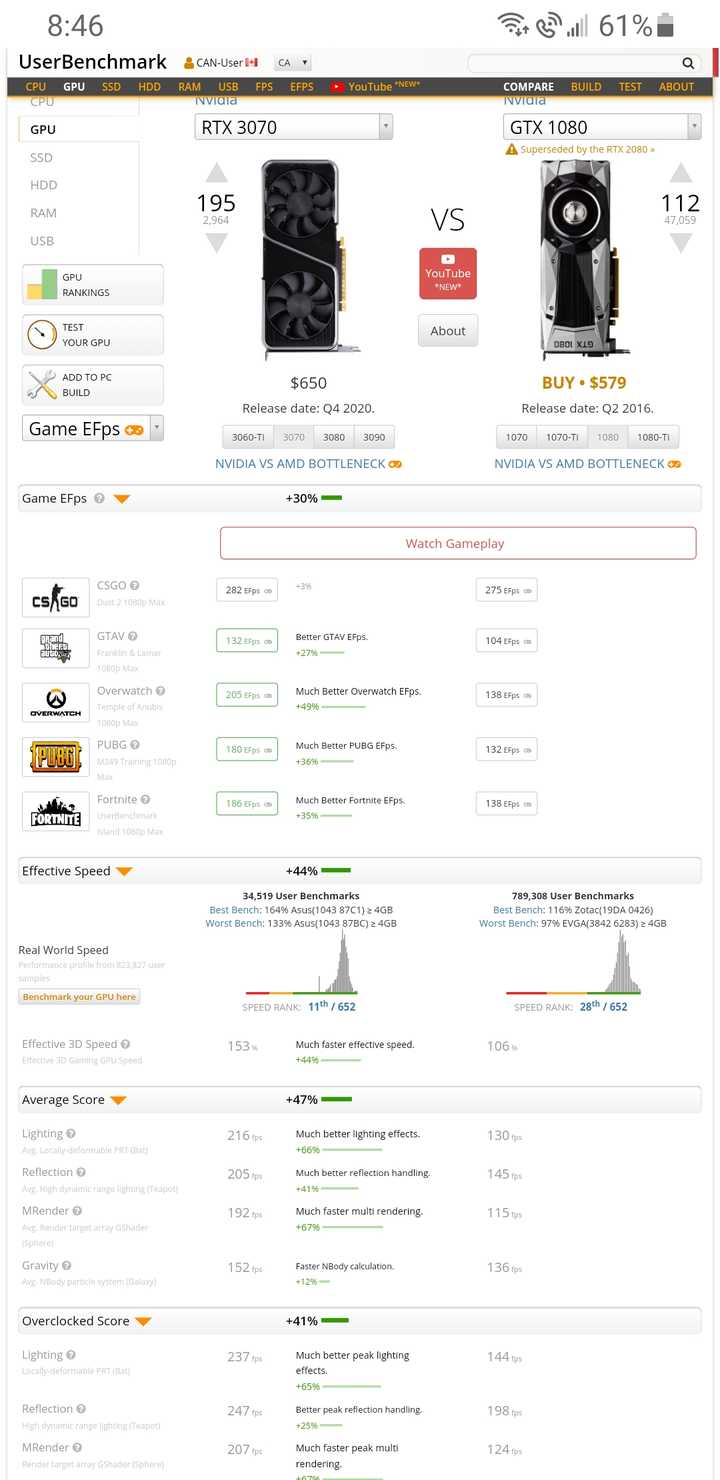Select GPU tab in top navigation
This screenshot has width=720, height=1480.
[x=74, y=87]
